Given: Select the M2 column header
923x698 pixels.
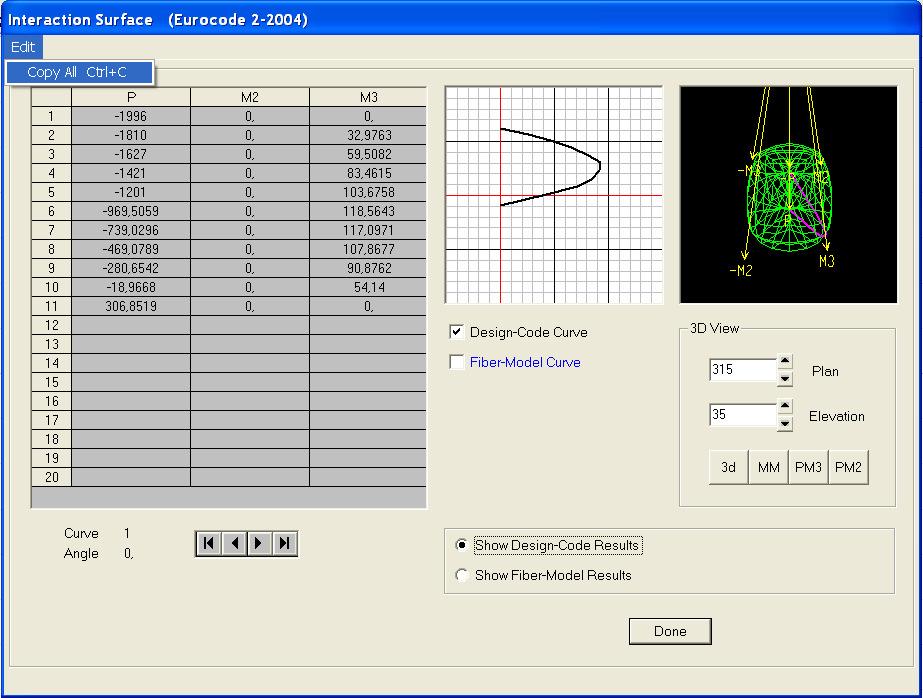Looking at the screenshot, I should [250, 97].
